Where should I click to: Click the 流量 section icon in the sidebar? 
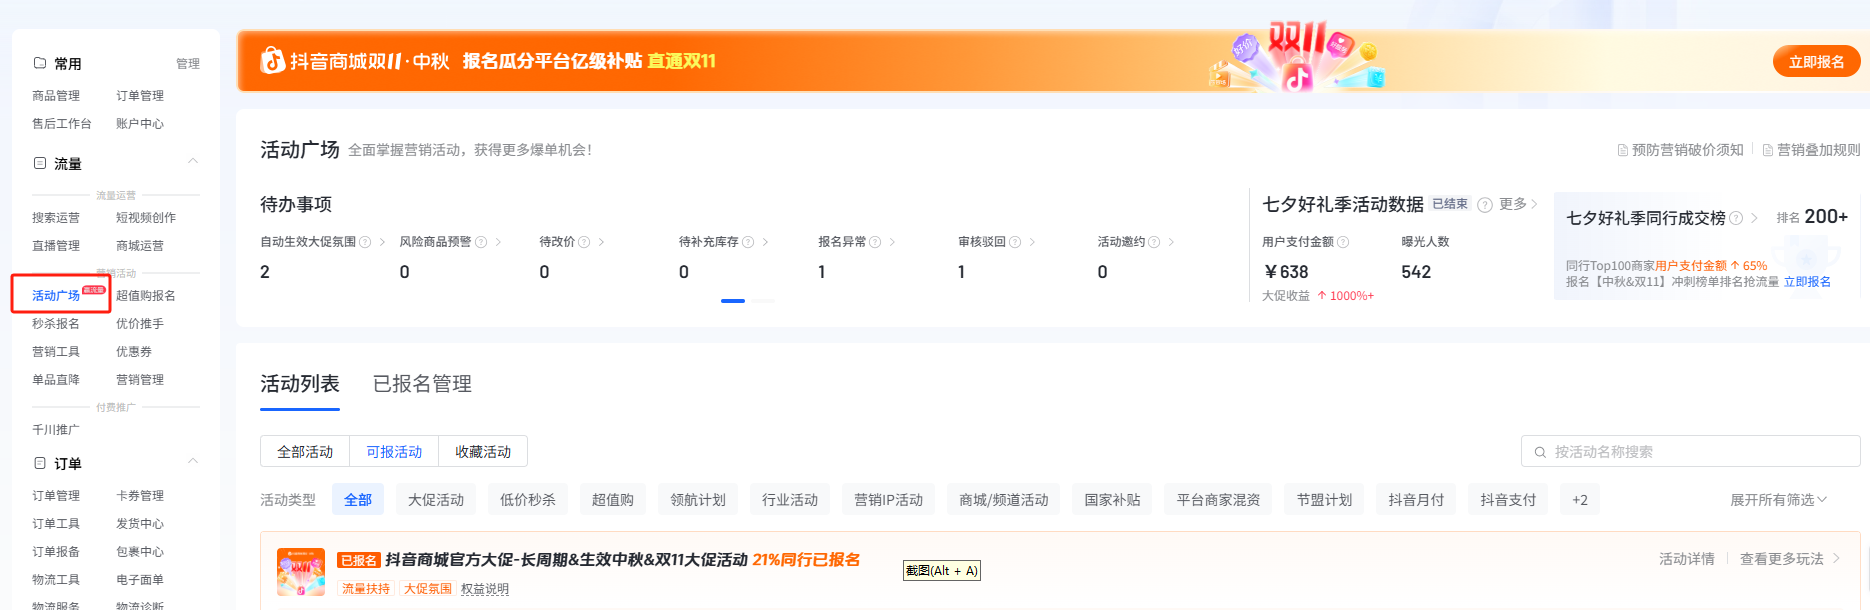40,163
